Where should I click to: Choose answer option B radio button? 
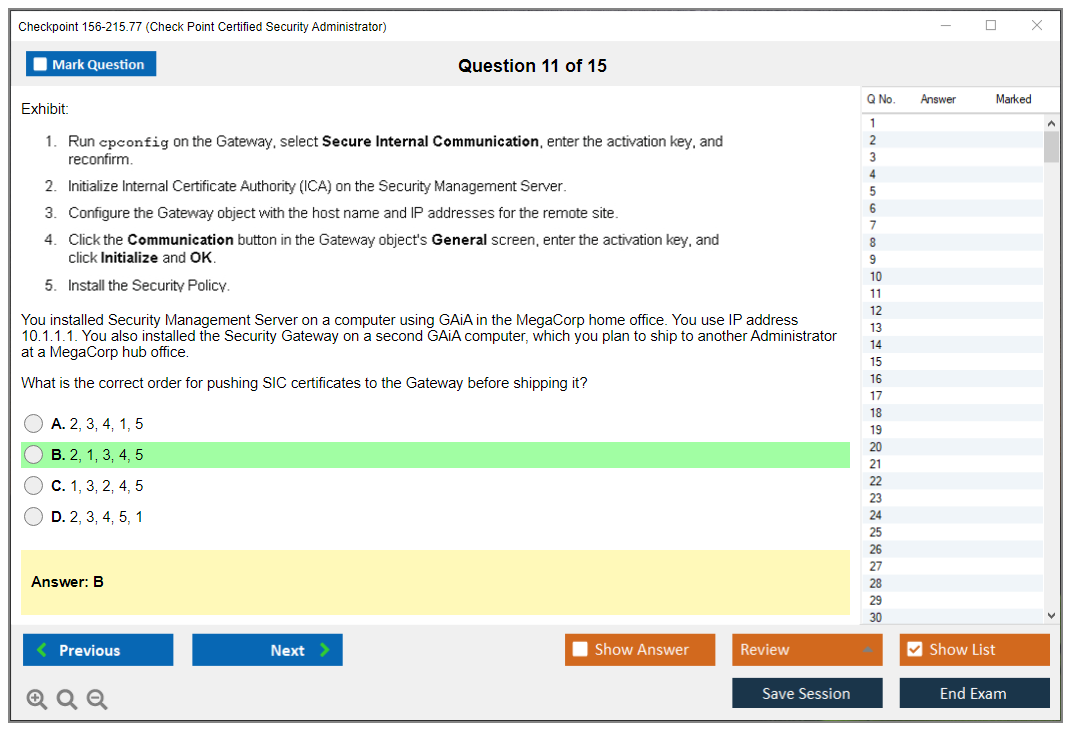(x=34, y=455)
